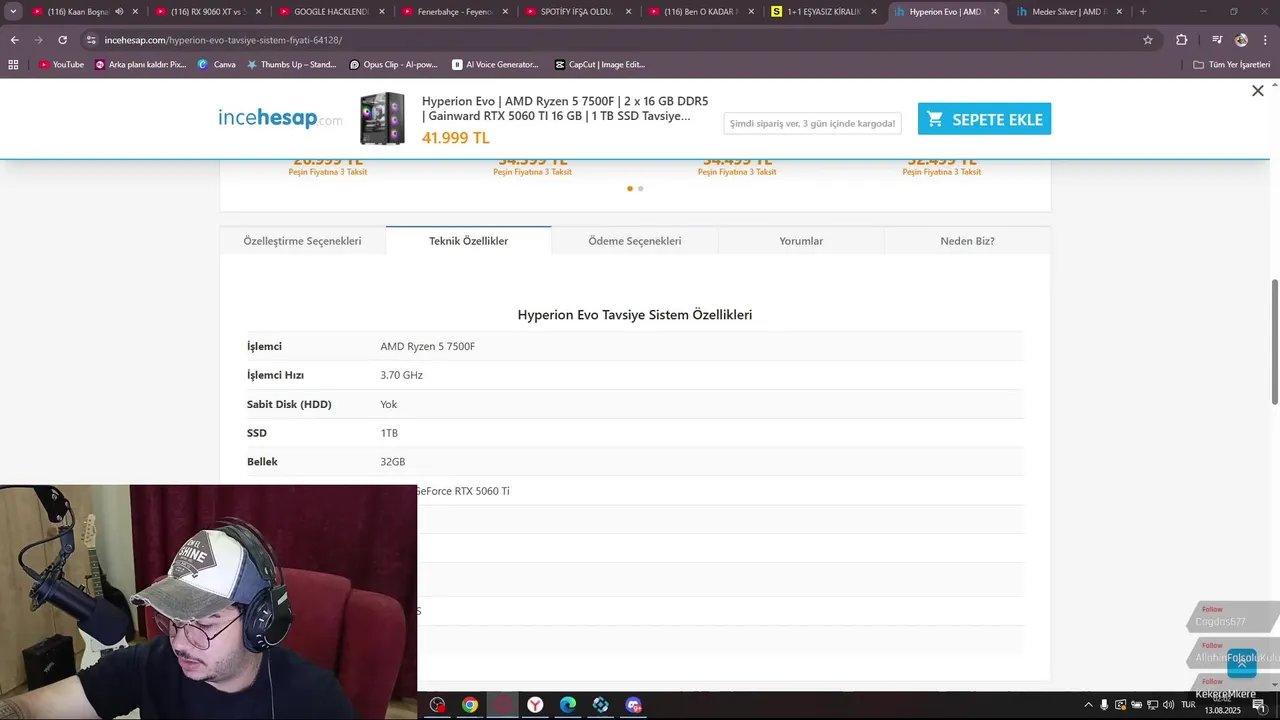Open 'AI Voice Generator...' bookmark
This screenshot has height=720, width=1280.
[496, 64]
